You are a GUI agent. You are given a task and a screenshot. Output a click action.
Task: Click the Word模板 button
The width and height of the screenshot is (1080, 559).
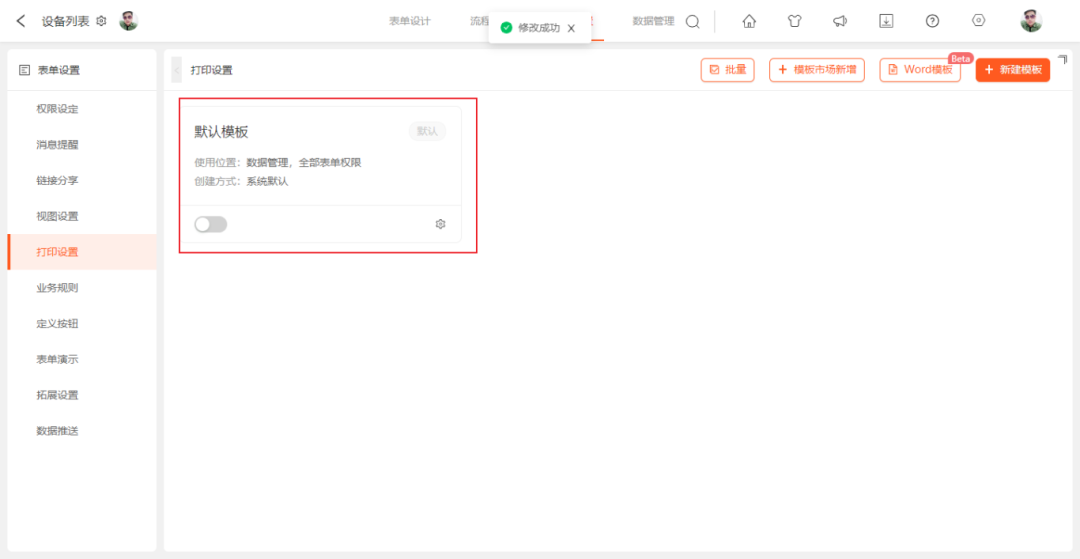920,70
